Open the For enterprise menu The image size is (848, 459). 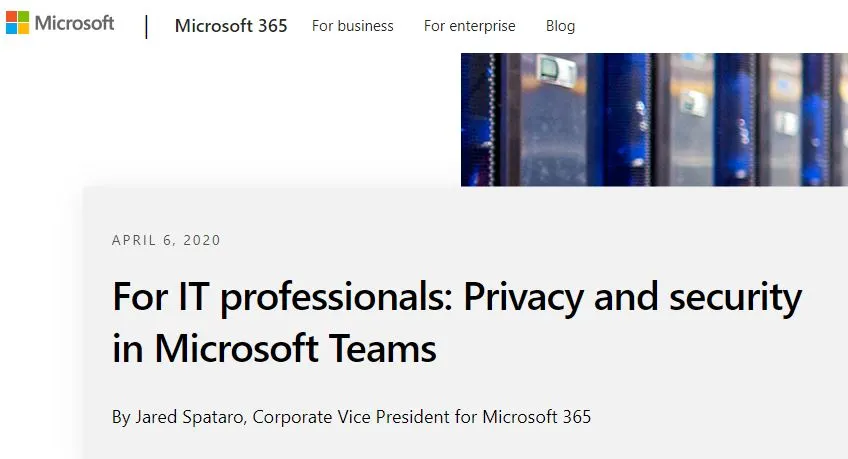(x=469, y=26)
